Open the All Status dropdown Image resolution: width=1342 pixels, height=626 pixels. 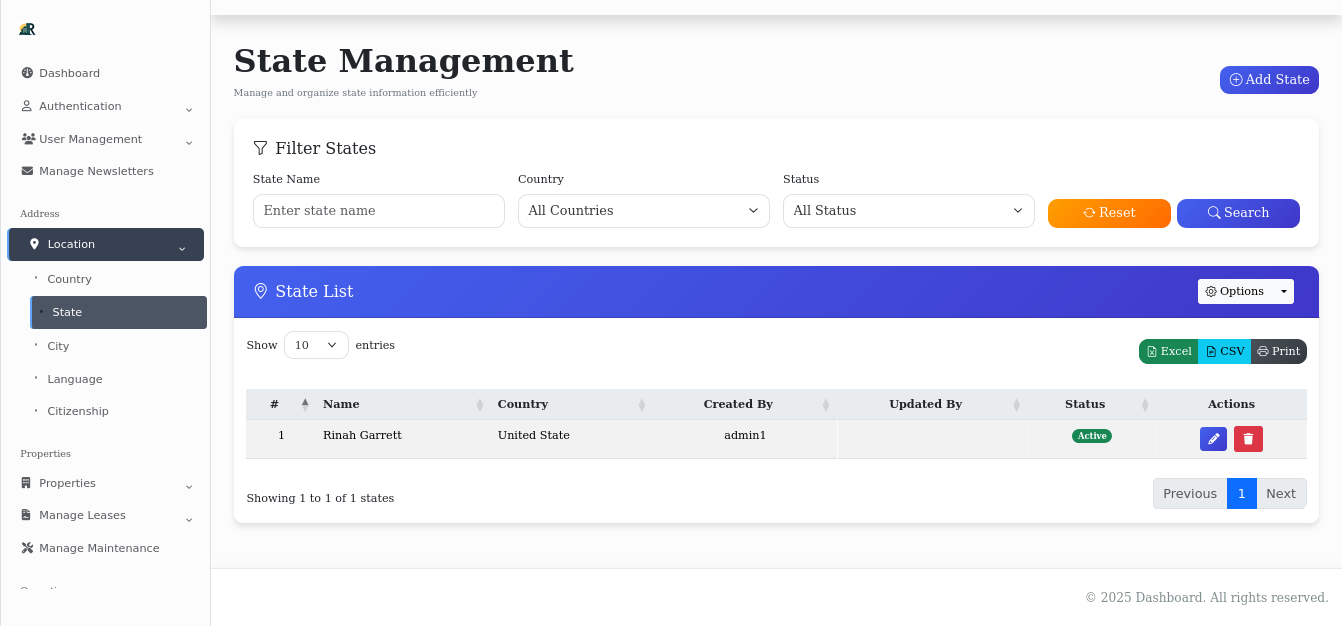click(908, 211)
